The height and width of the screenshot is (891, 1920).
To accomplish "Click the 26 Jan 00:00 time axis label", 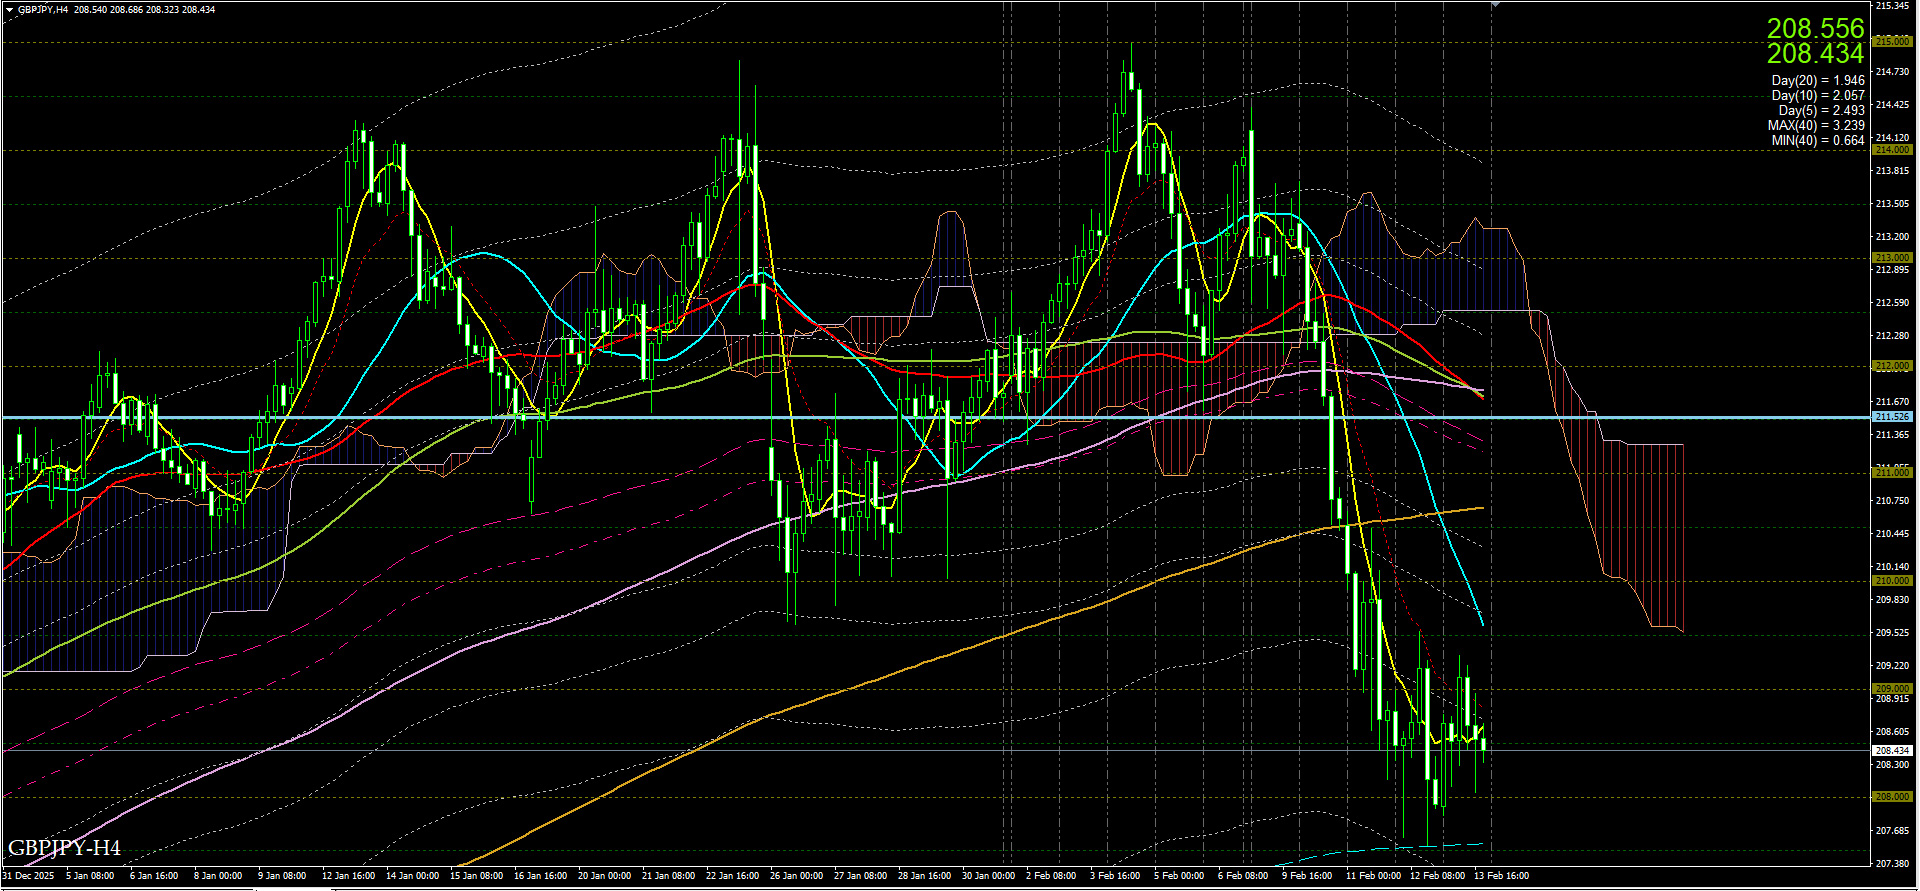I will point(796,876).
